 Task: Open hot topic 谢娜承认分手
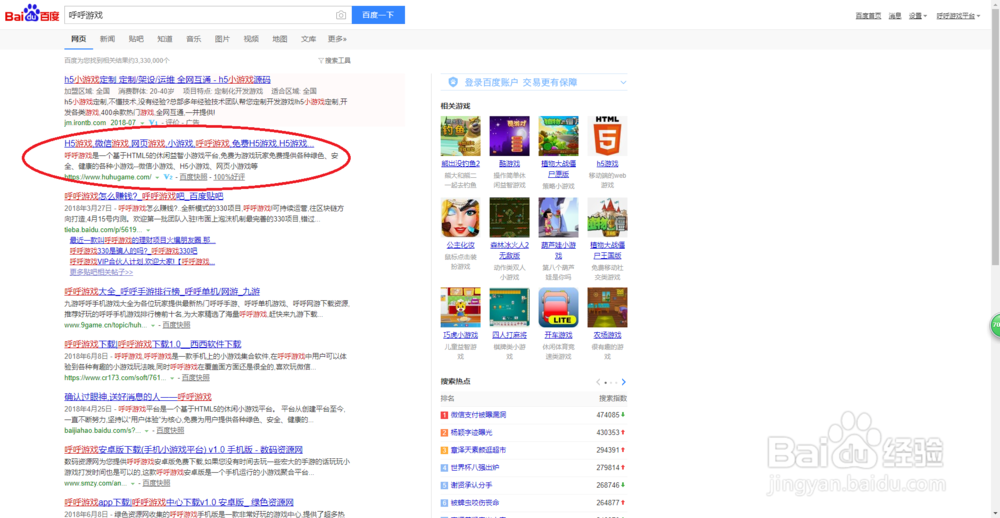point(471,485)
